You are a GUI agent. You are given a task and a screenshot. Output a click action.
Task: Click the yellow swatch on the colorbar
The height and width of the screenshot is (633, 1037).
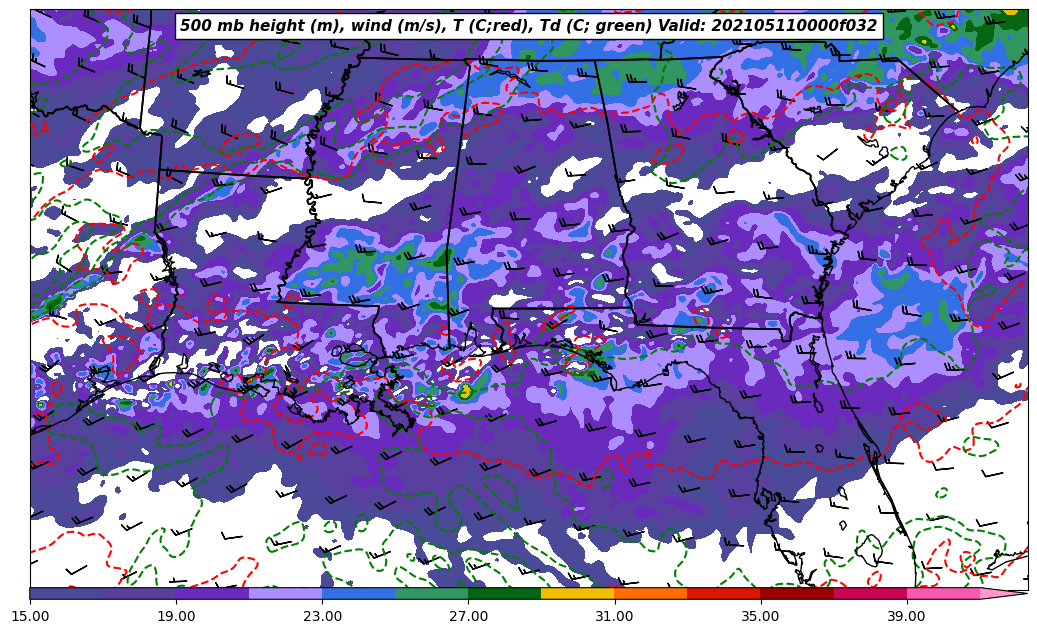click(x=577, y=593)
